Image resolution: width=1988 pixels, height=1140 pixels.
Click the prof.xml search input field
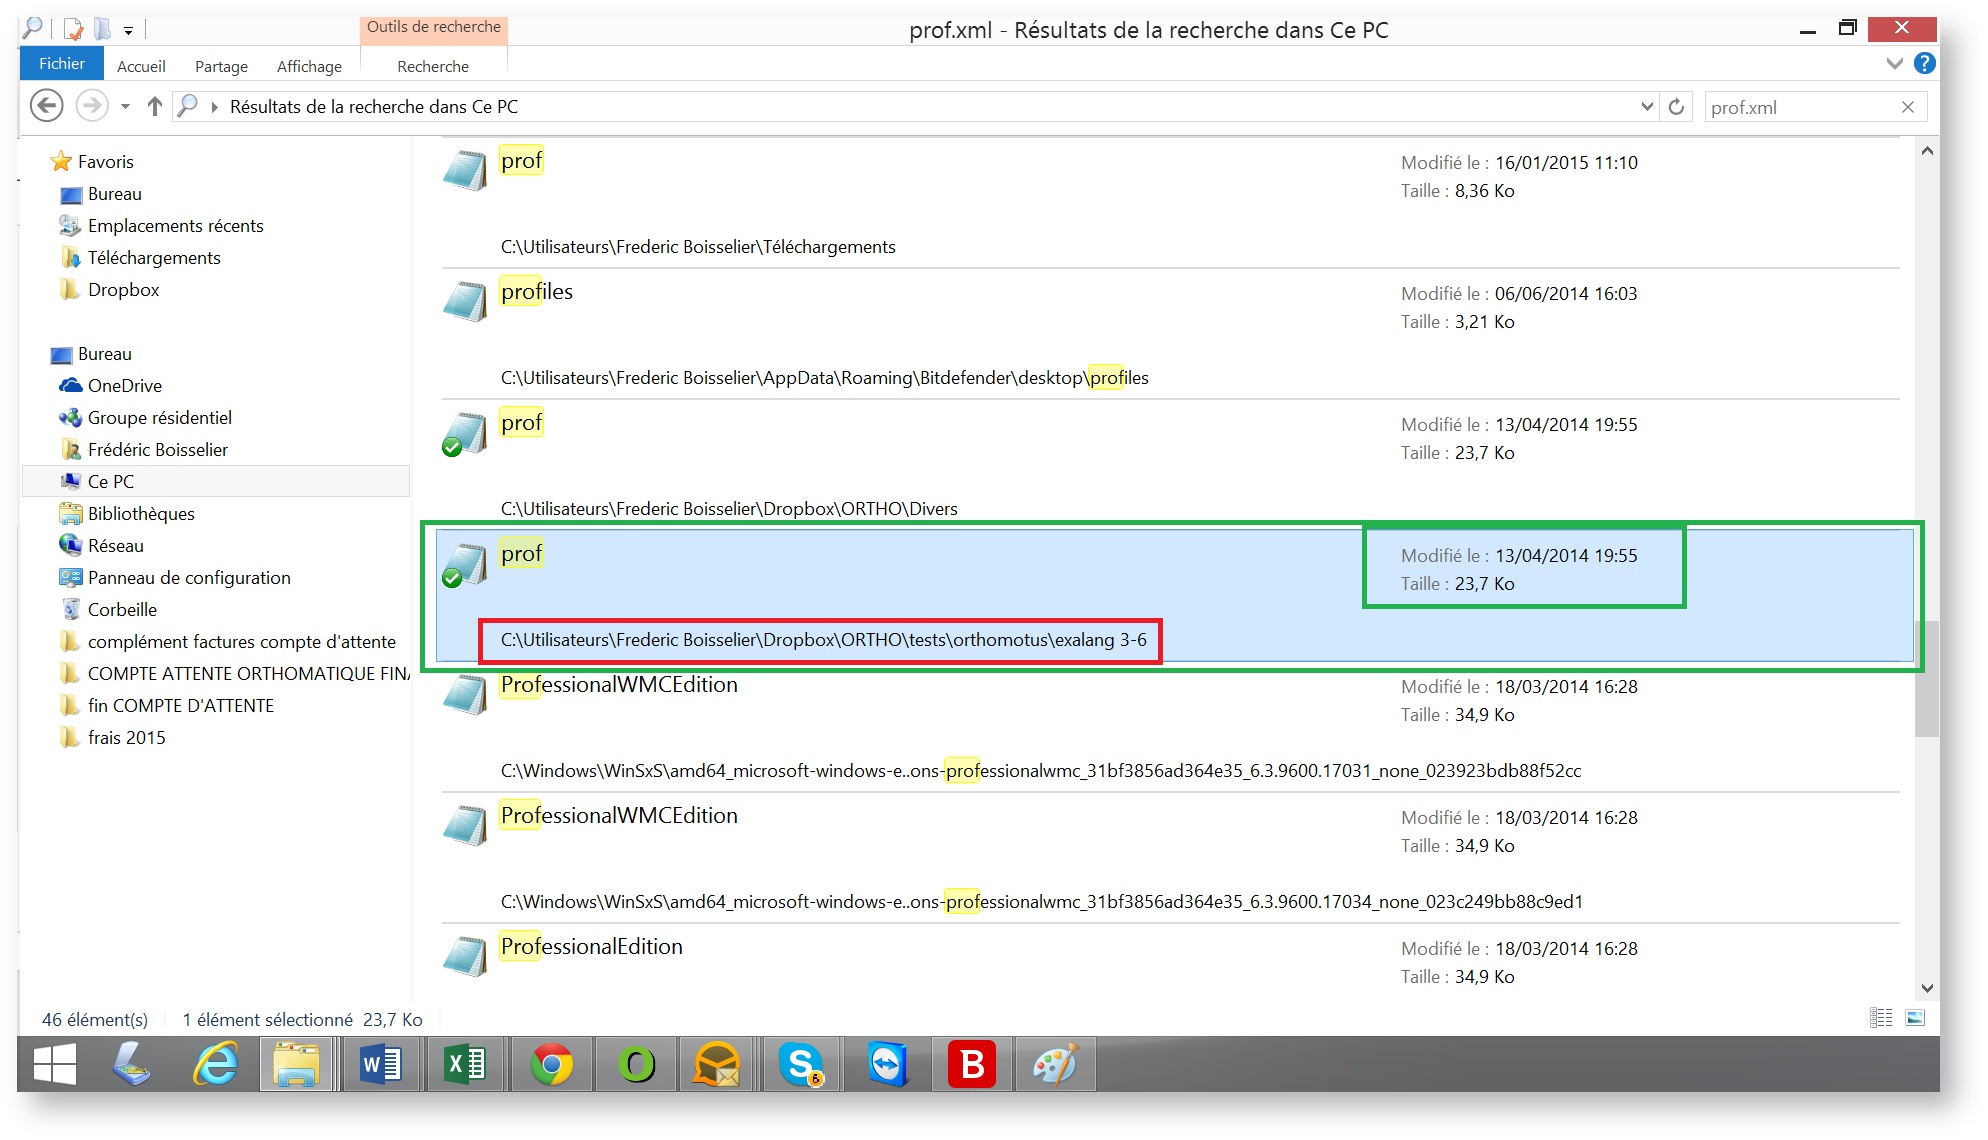pos(1790,106)
